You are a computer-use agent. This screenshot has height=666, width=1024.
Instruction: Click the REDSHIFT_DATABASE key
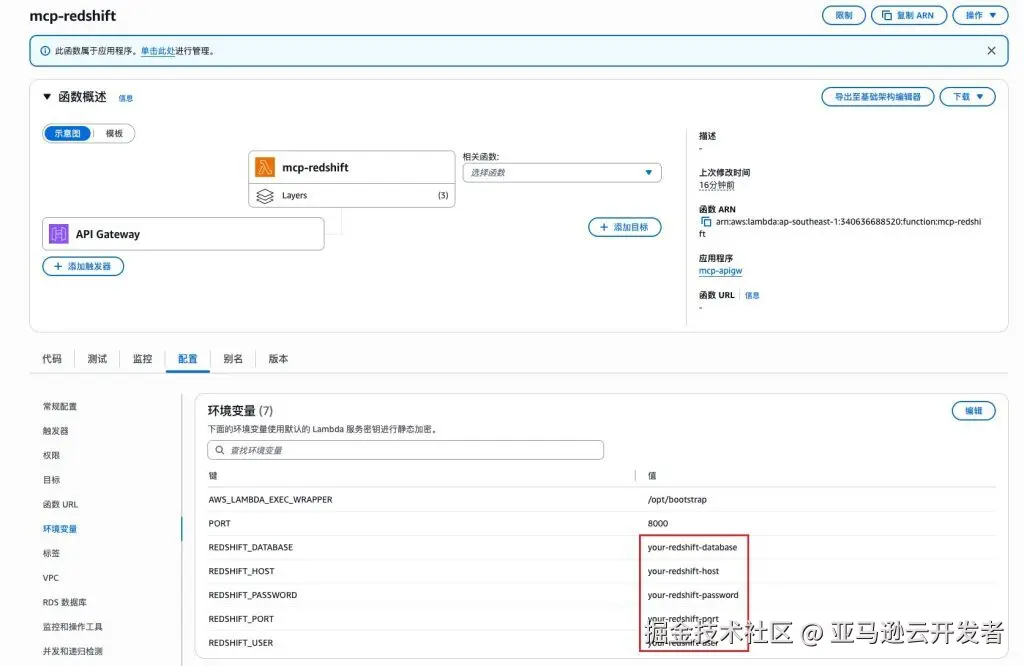pyautogui.click(x=251, y=547)
